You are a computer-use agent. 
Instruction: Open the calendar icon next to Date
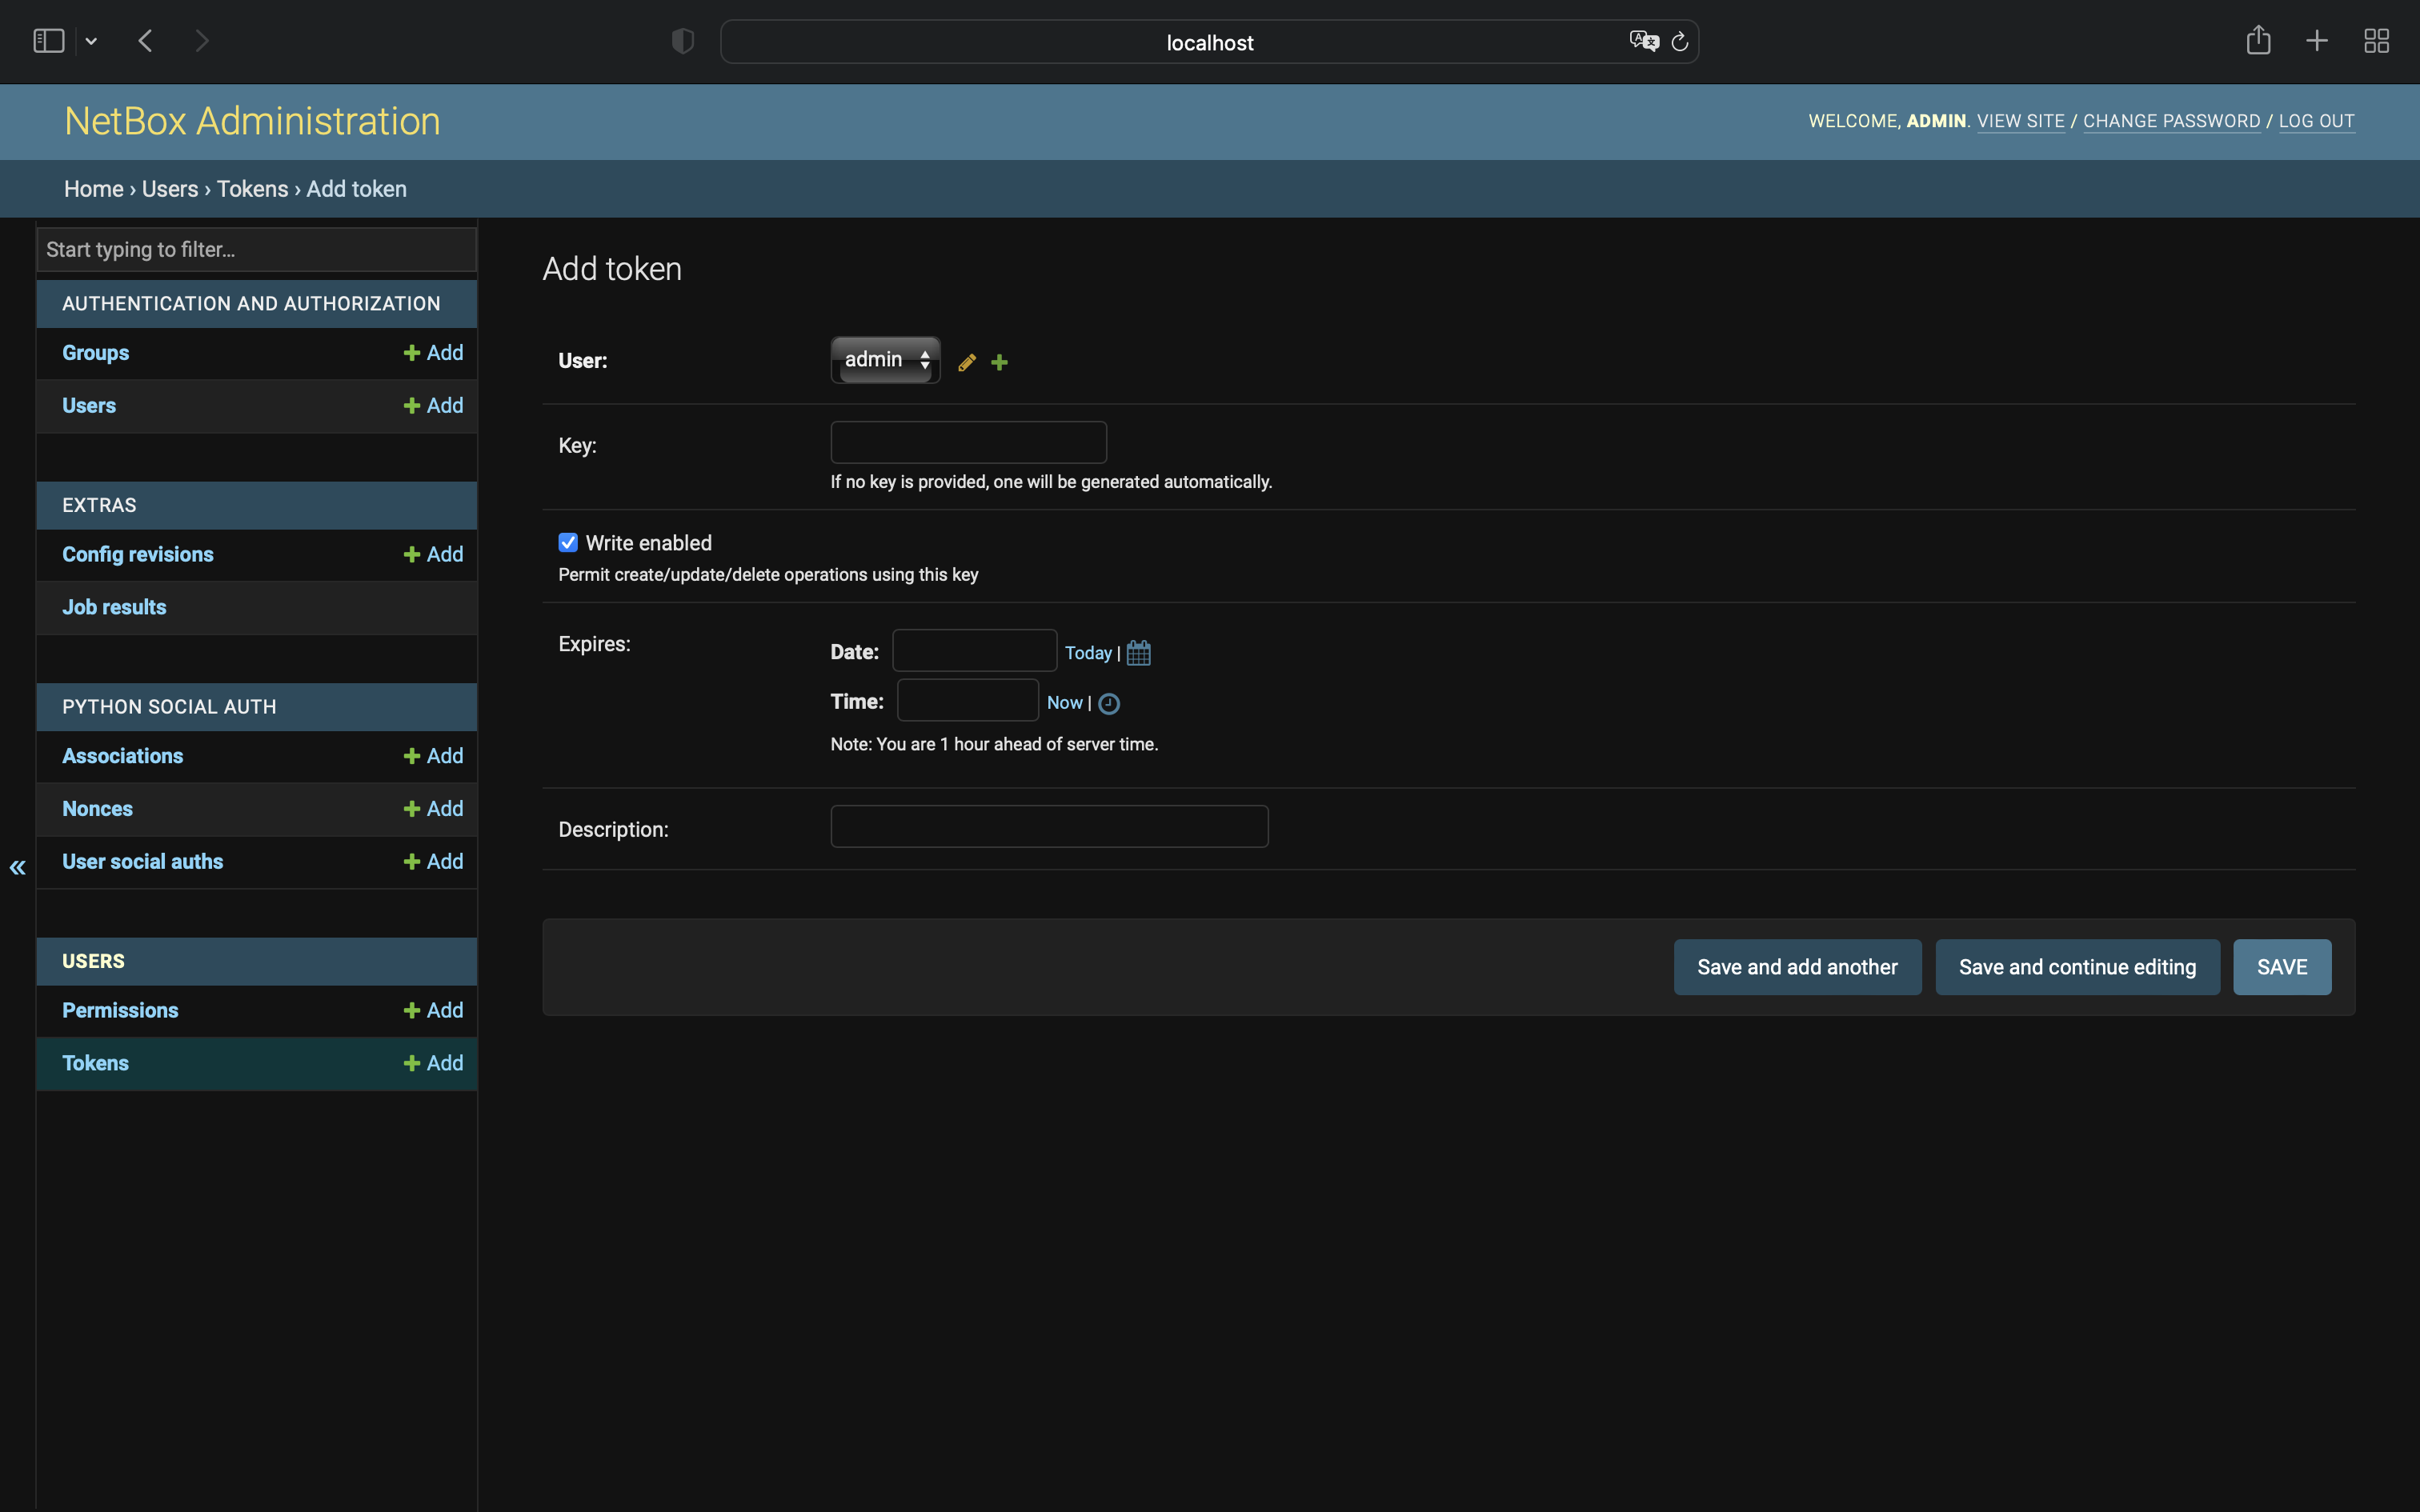coord(1138,651)
